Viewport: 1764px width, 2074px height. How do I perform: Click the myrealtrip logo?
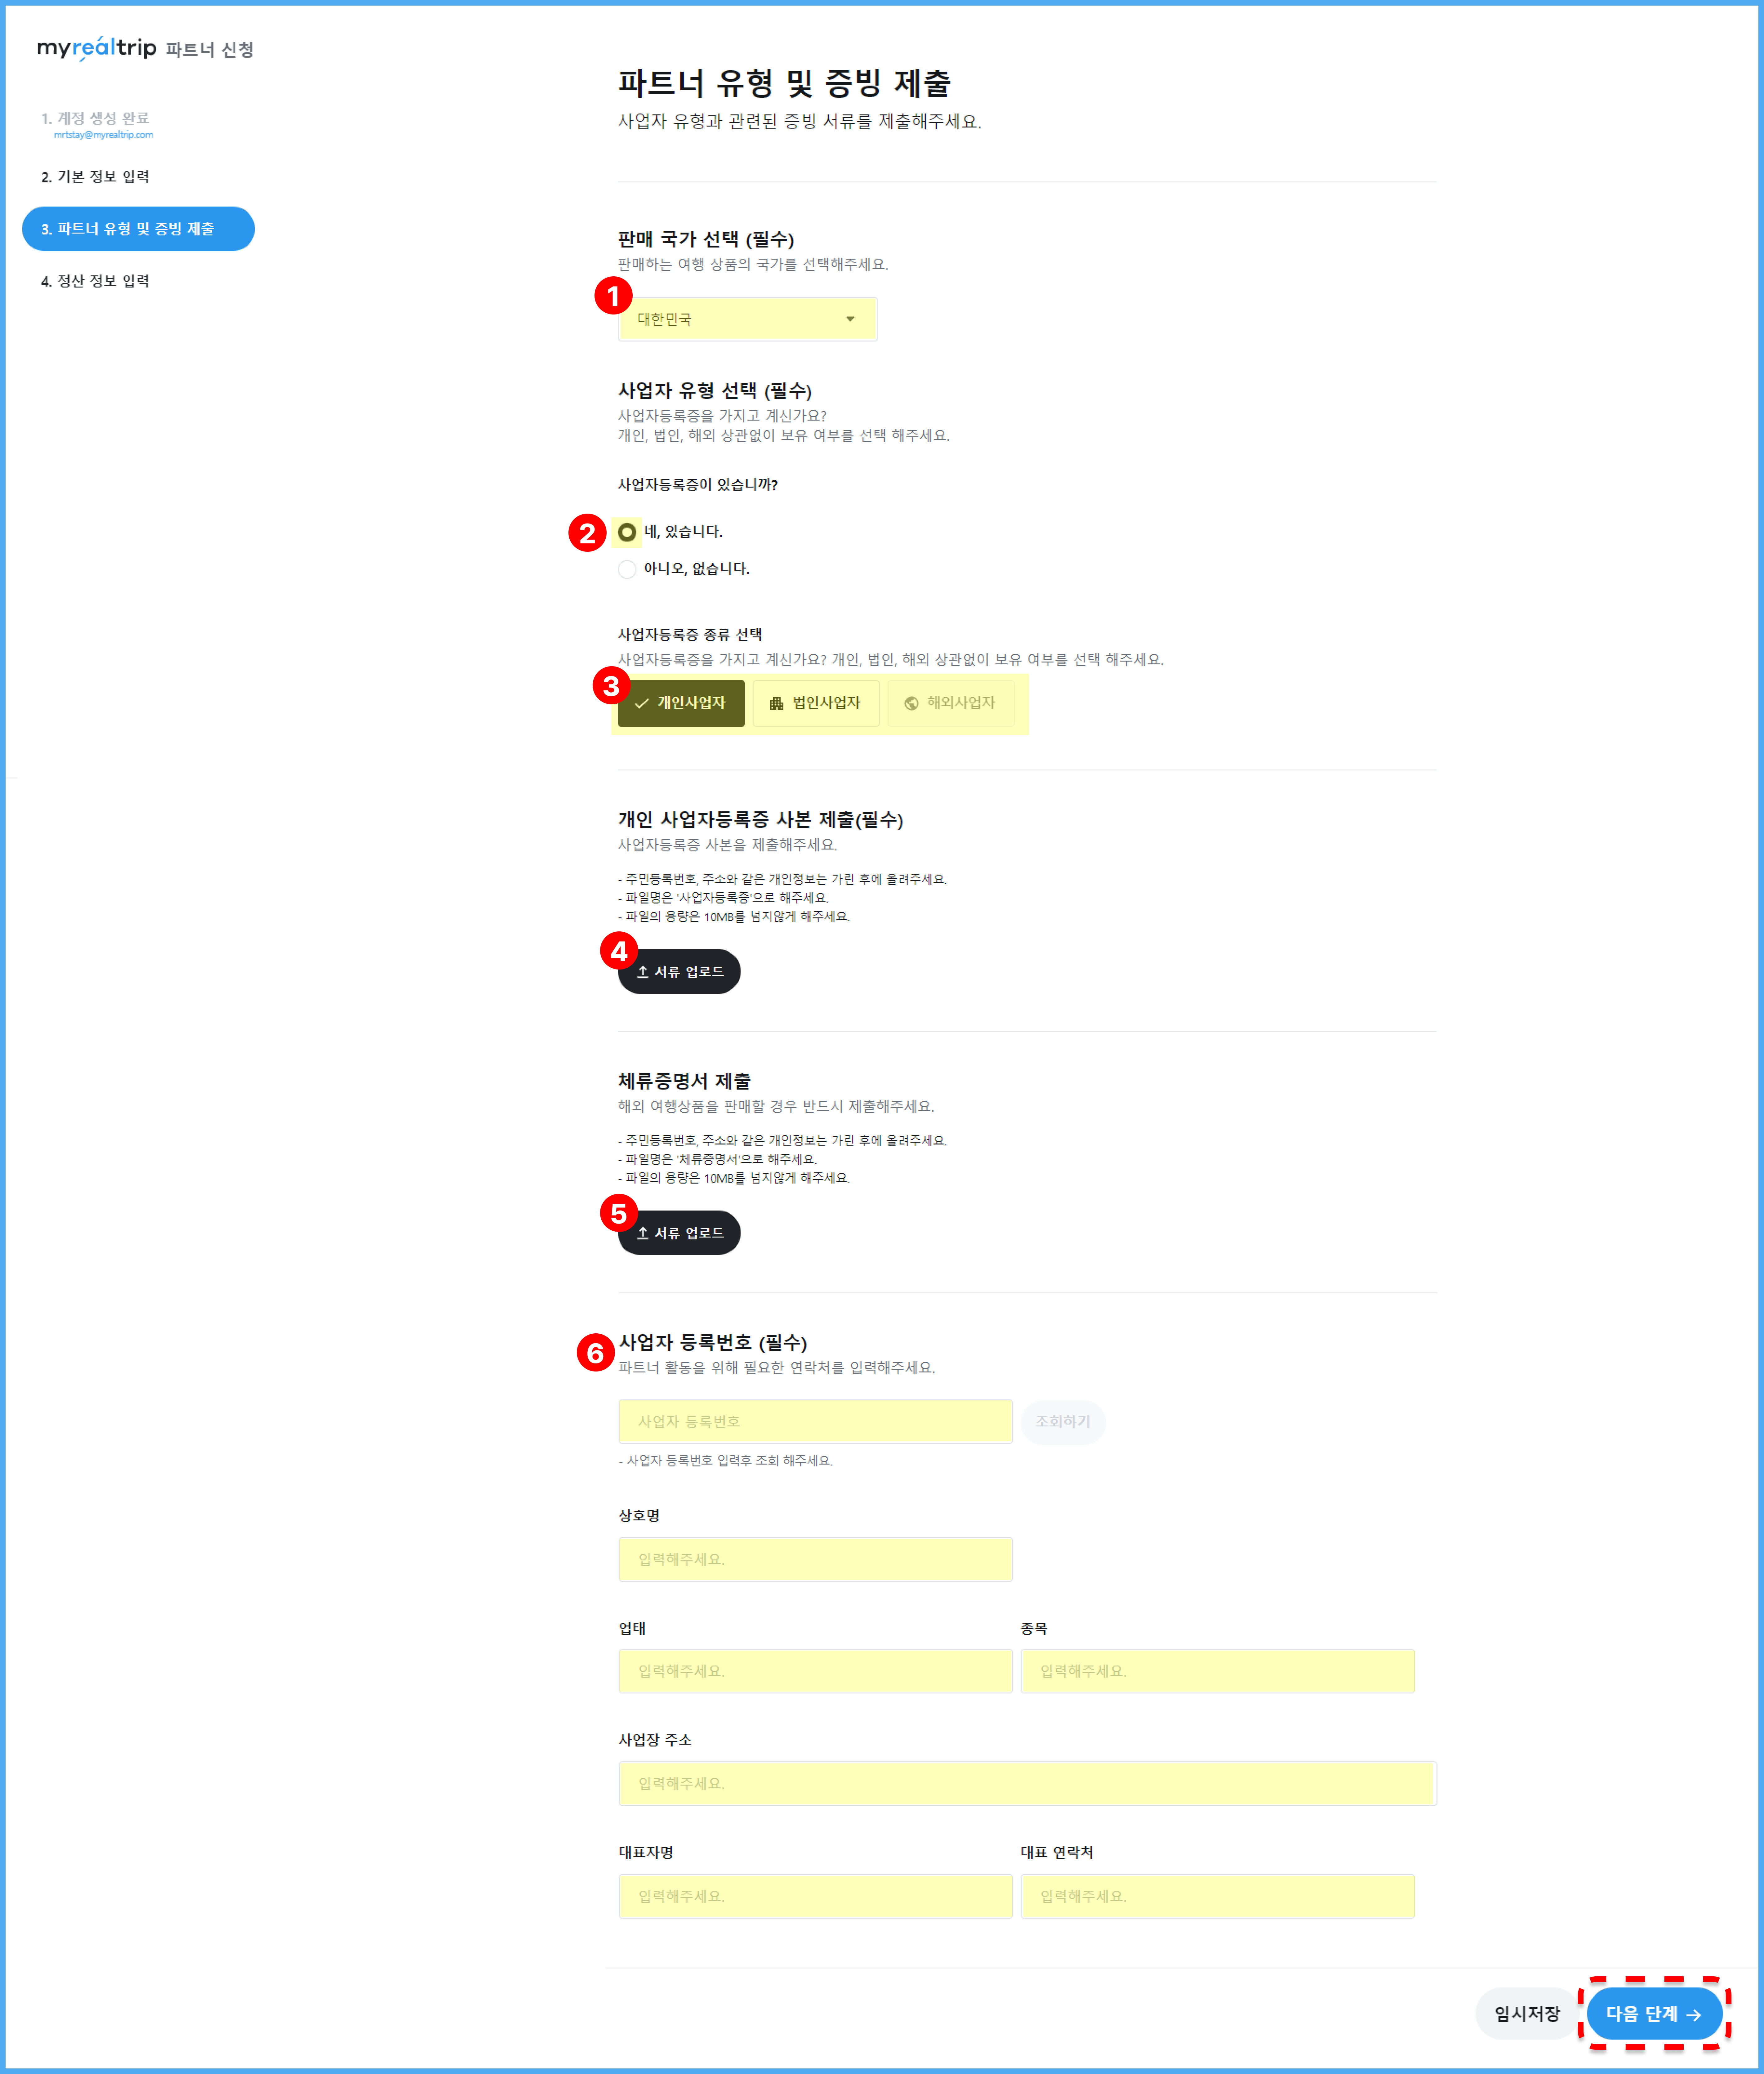point(97,48)
